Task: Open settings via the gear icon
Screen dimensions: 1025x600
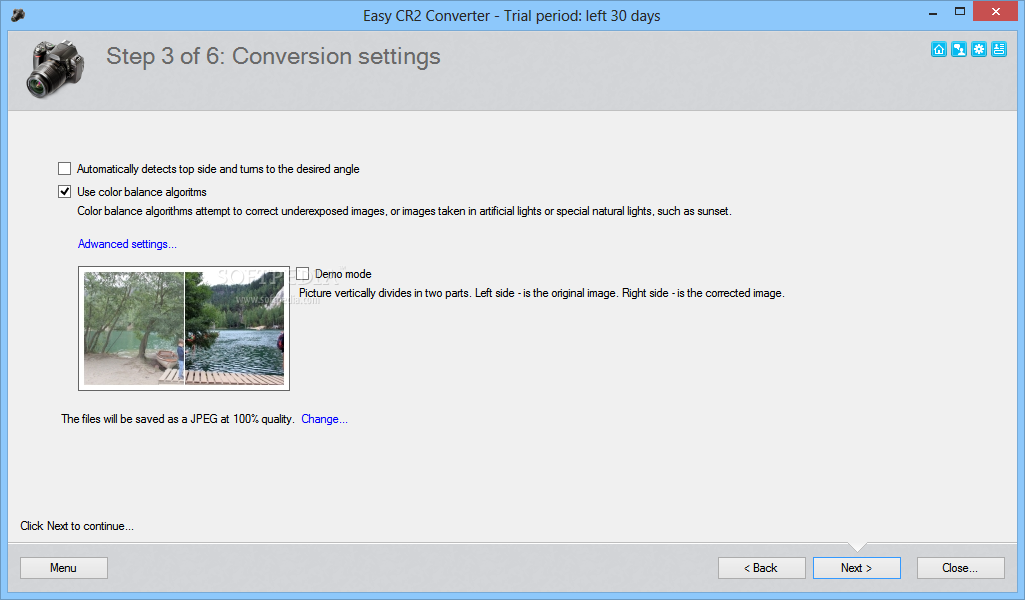Action: click(x=979, y=49)
